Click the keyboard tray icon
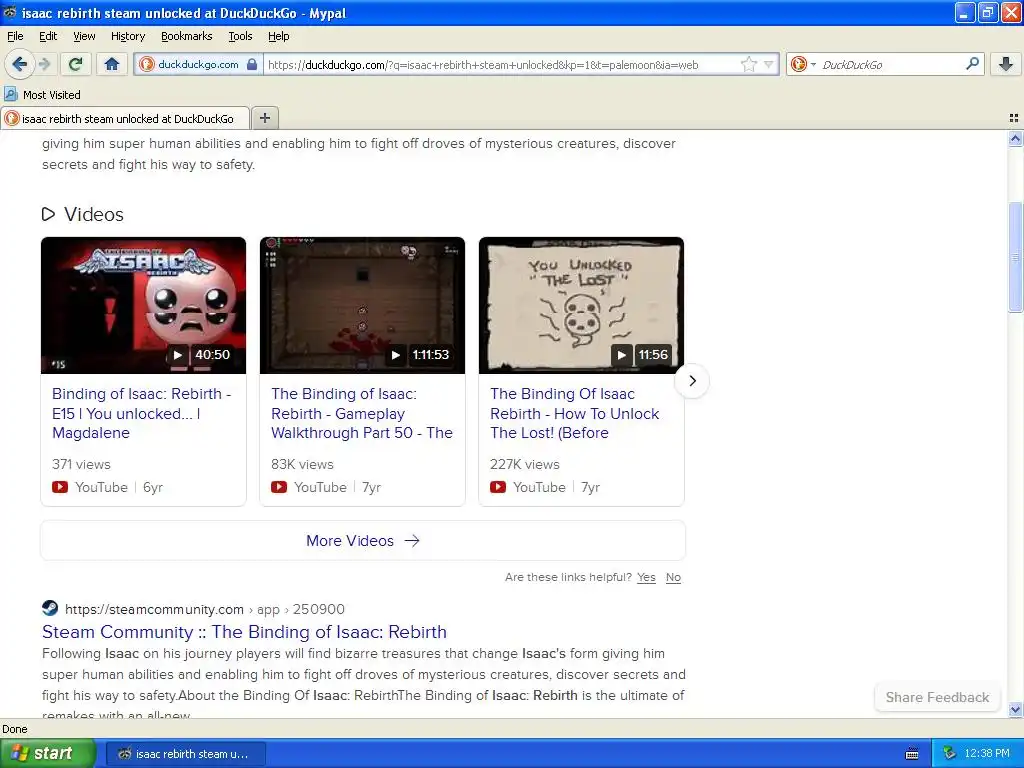This screenshot has width=1024, height=768. 912,754
